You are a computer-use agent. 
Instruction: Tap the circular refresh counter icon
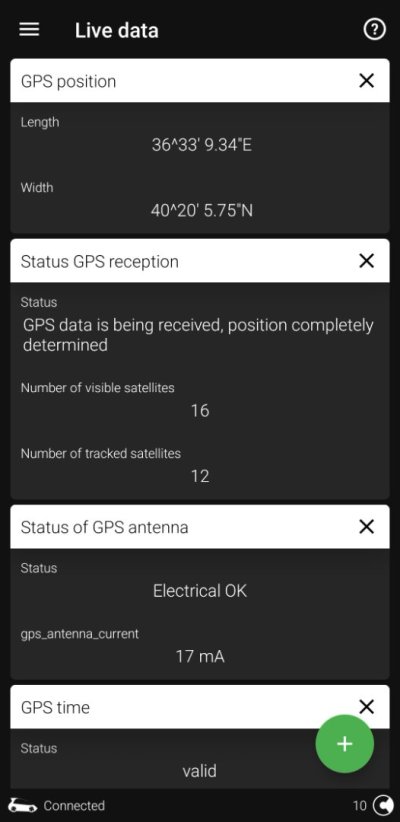click(x=383, y=805)
